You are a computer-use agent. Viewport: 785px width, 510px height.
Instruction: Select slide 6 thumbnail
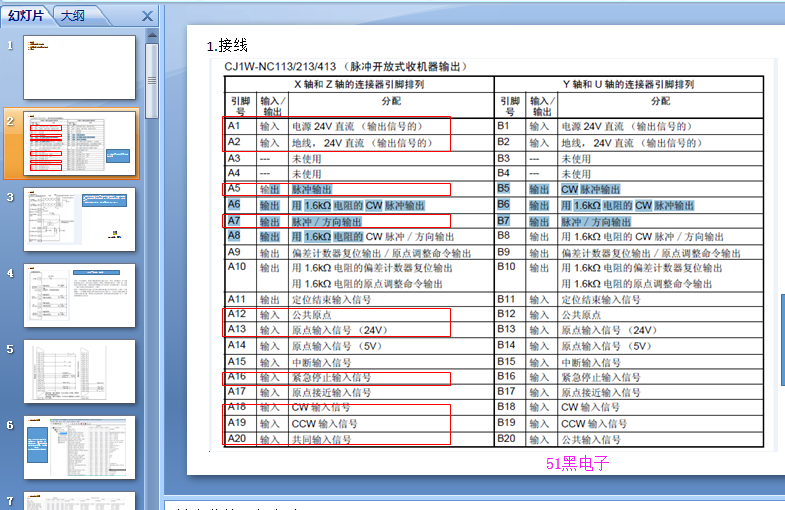pyautogui.click(x=79, y=447)
